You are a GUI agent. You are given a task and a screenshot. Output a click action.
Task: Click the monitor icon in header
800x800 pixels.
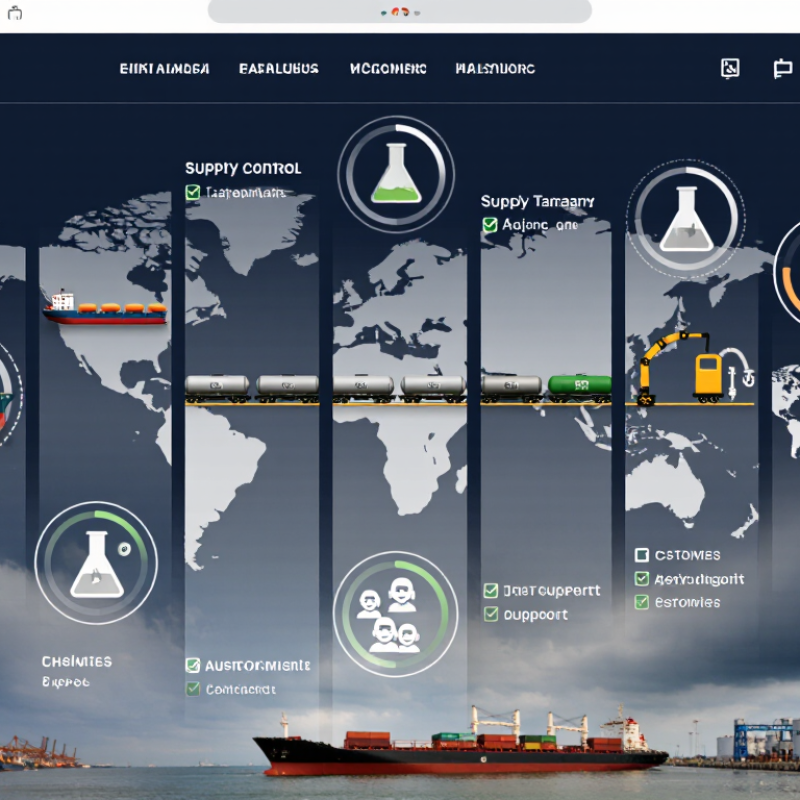(x=783, y=68)
